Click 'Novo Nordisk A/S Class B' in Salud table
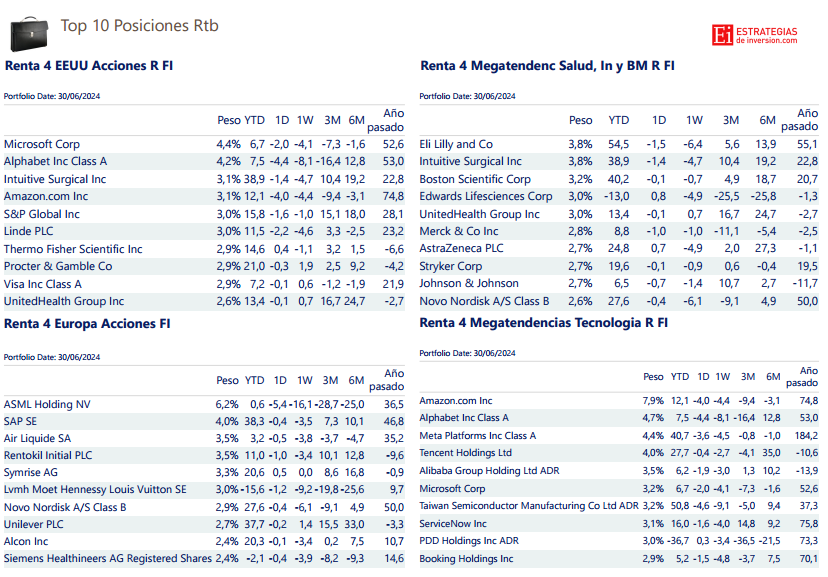The width and height of the screenshot is (828, 577). pyautogui.click(x=484, y=301)
